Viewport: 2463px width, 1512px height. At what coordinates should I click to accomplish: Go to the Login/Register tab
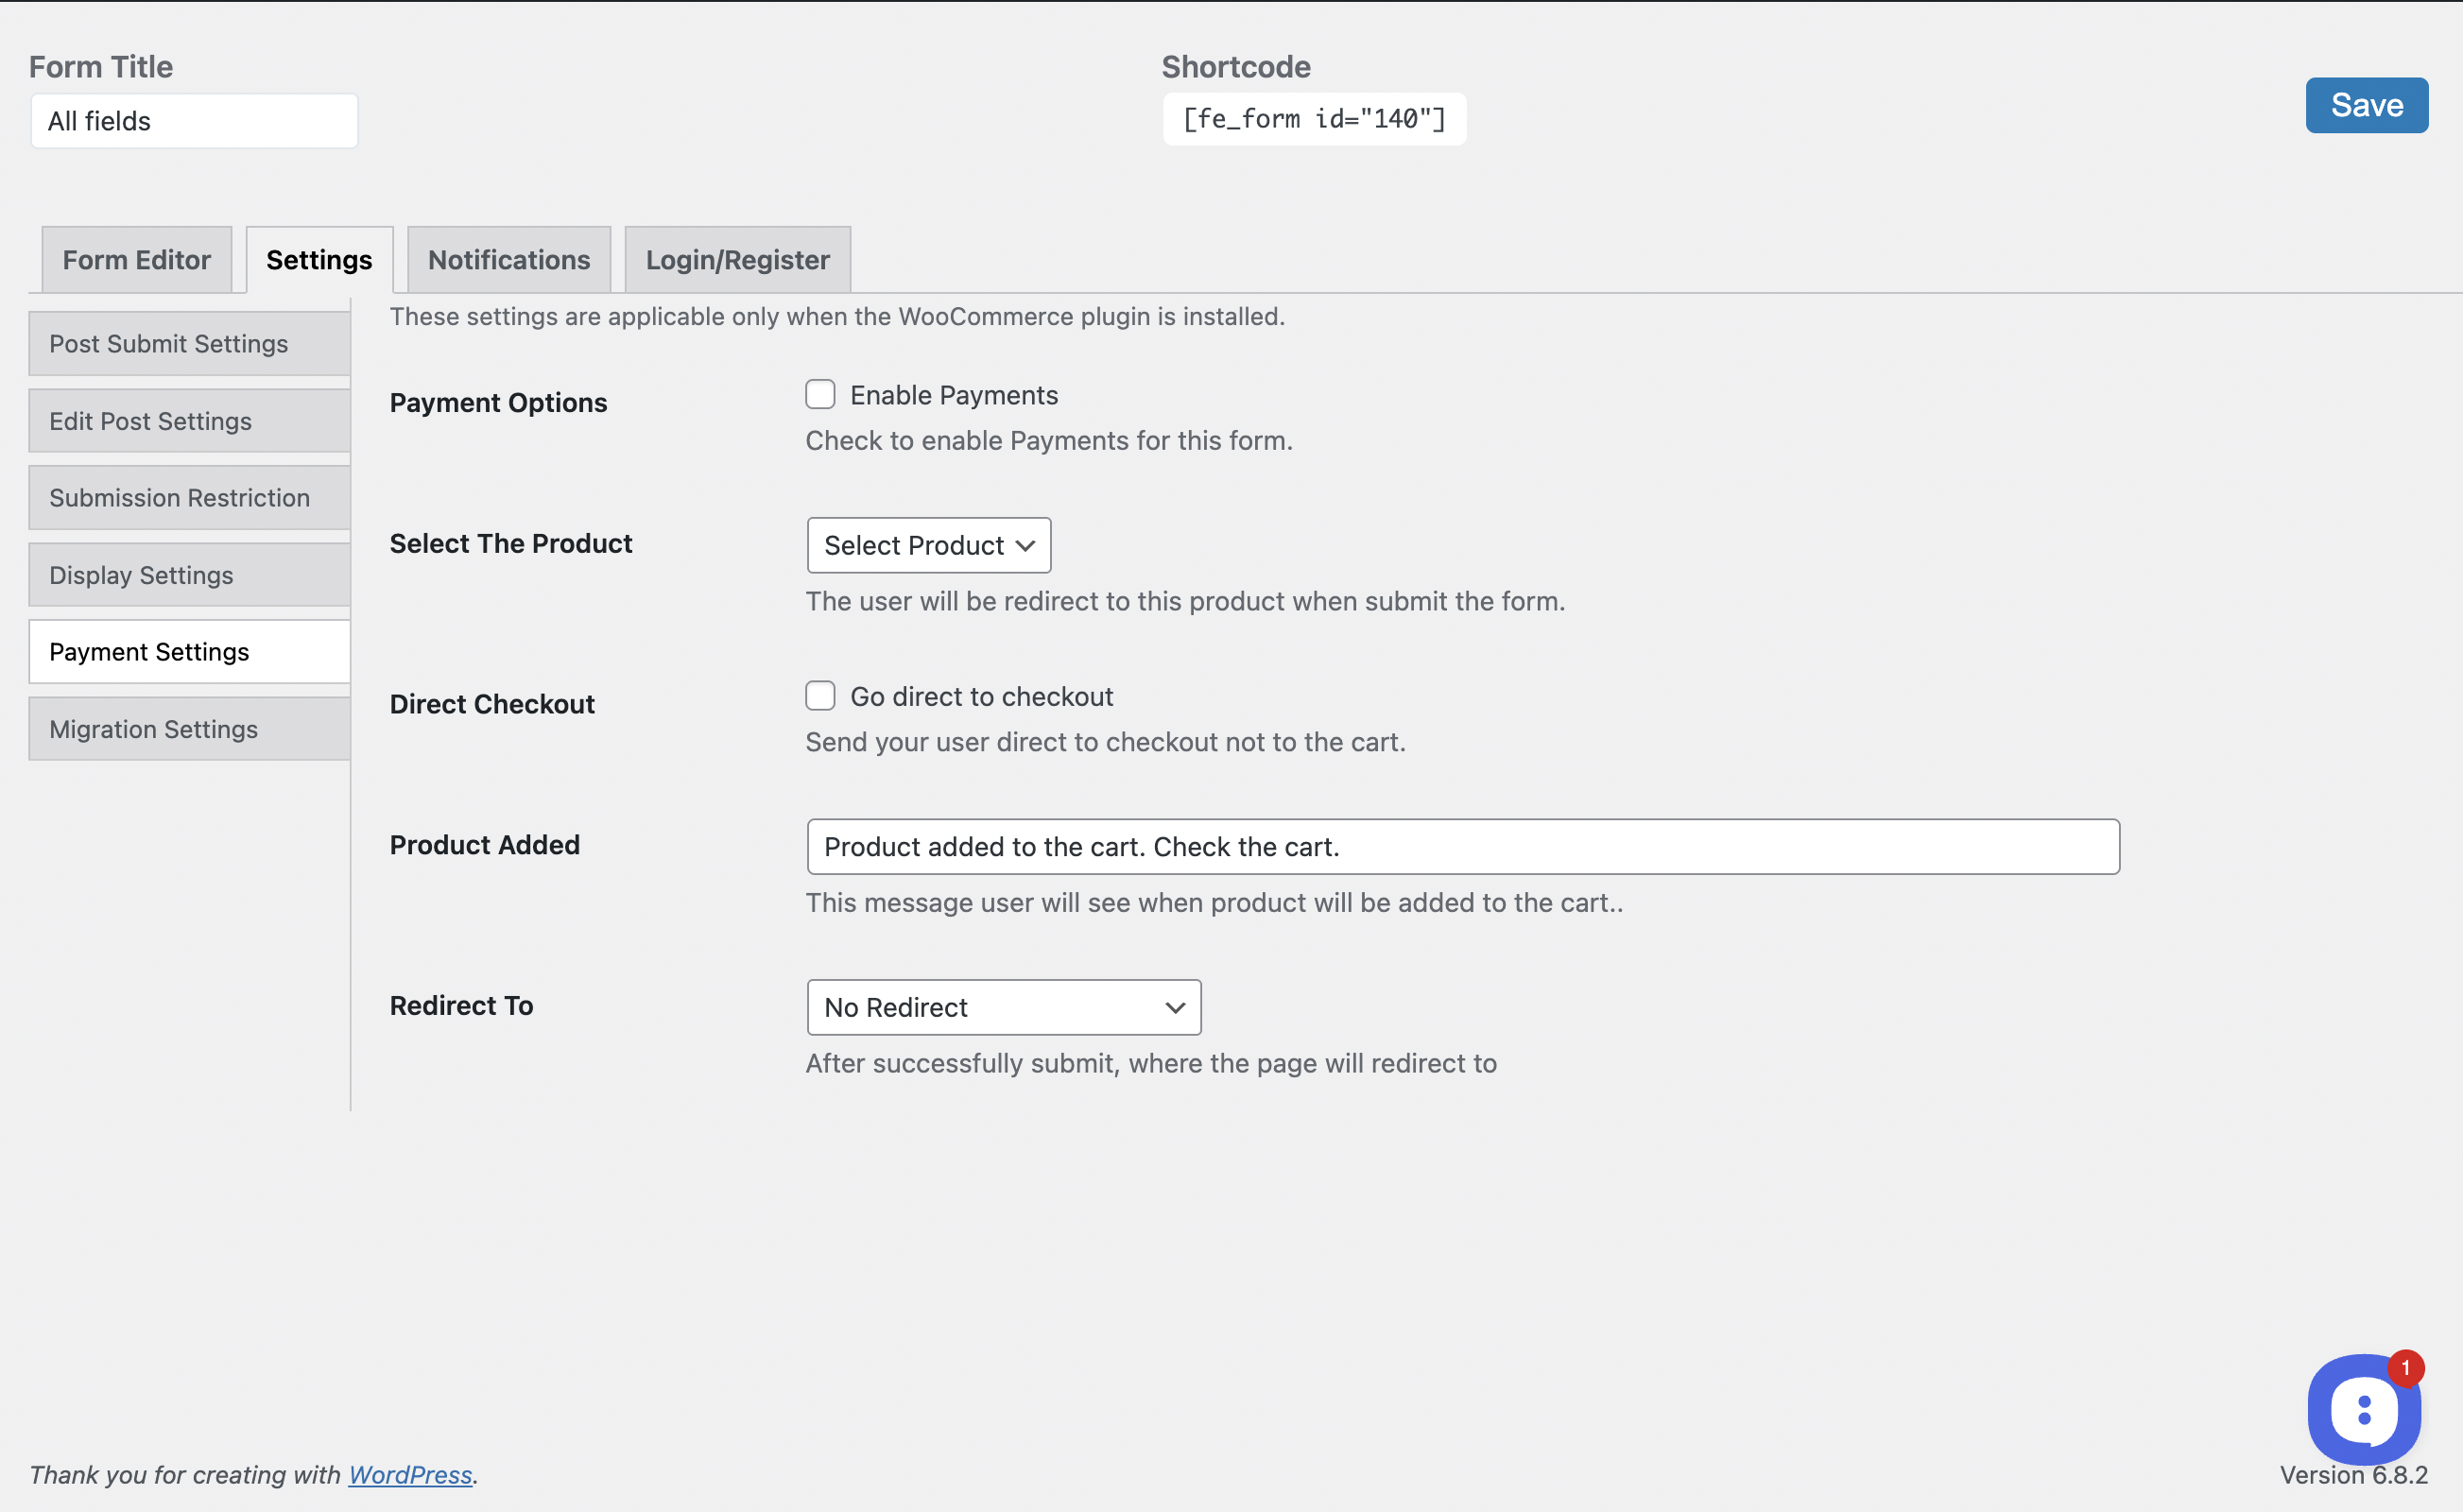click(738, 260)
